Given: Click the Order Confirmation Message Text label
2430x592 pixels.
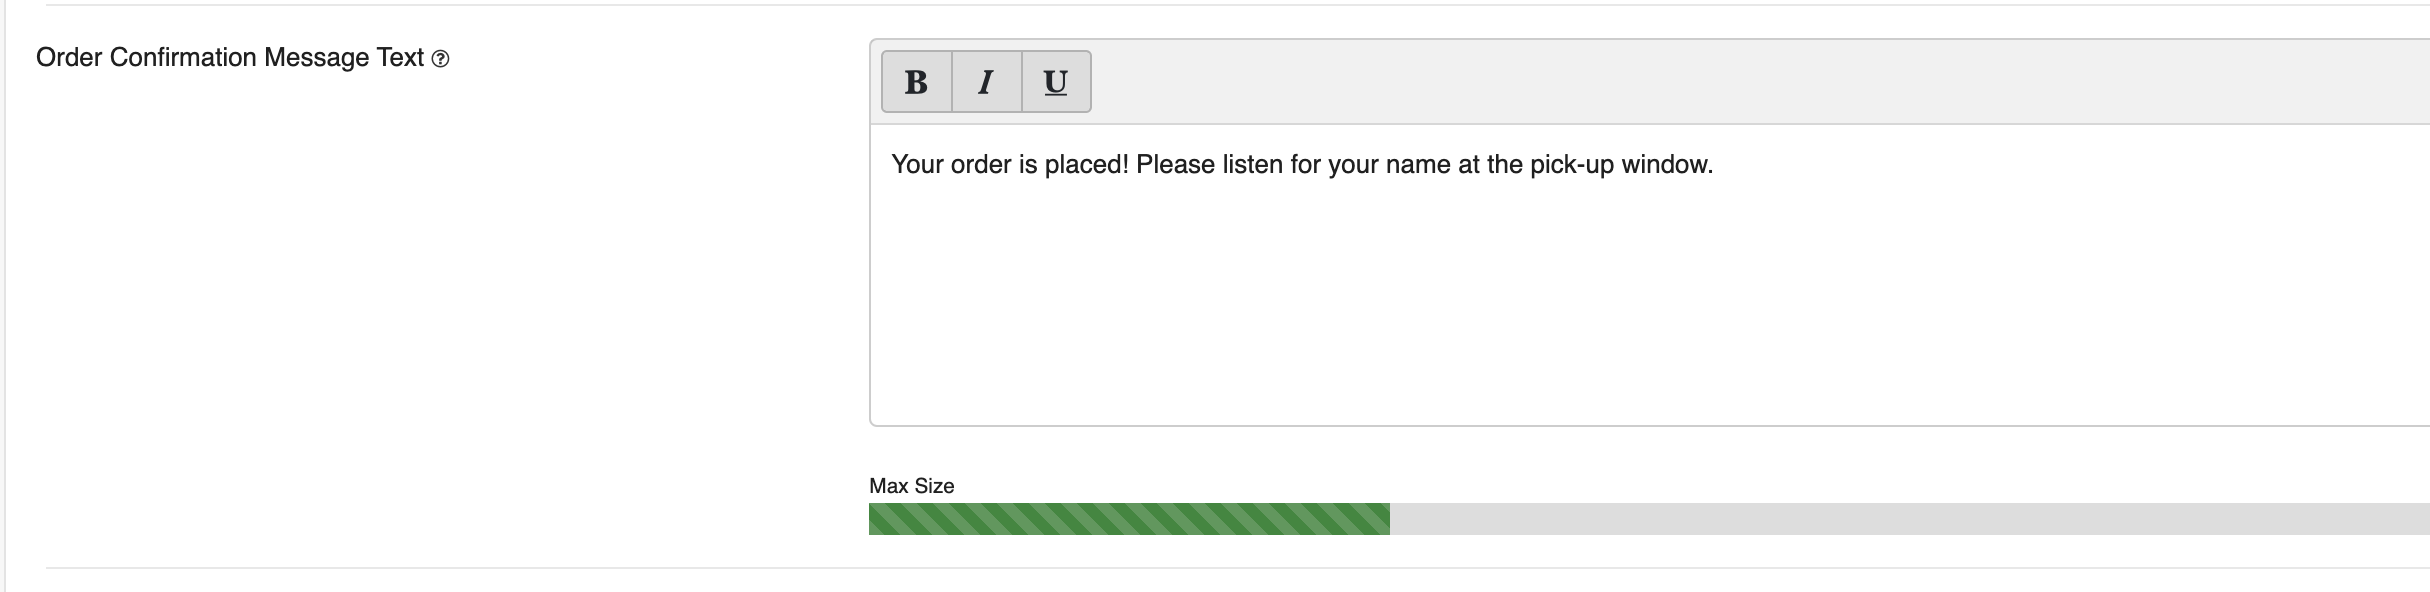Looking at the screenshot, I should (x=230, y=58).
